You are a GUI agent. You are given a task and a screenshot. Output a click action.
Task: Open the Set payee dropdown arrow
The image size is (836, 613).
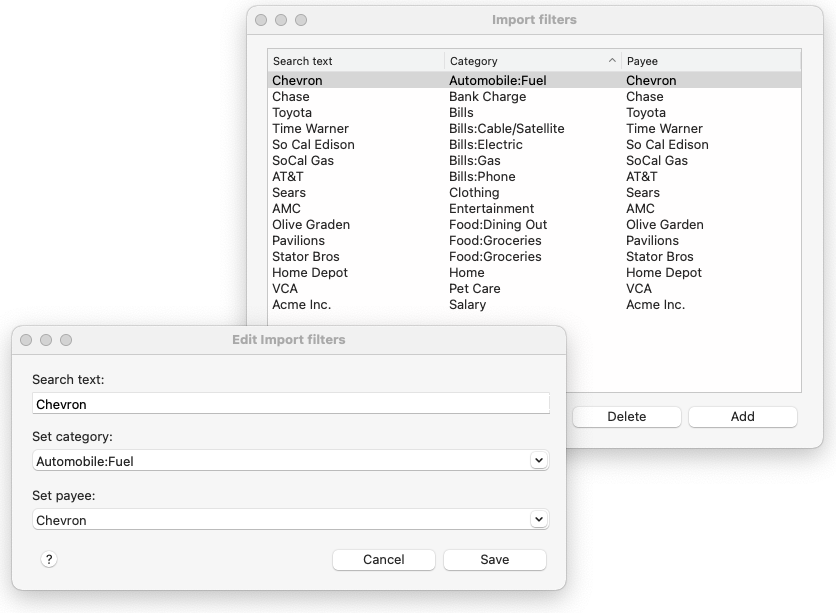pos(539,519)
